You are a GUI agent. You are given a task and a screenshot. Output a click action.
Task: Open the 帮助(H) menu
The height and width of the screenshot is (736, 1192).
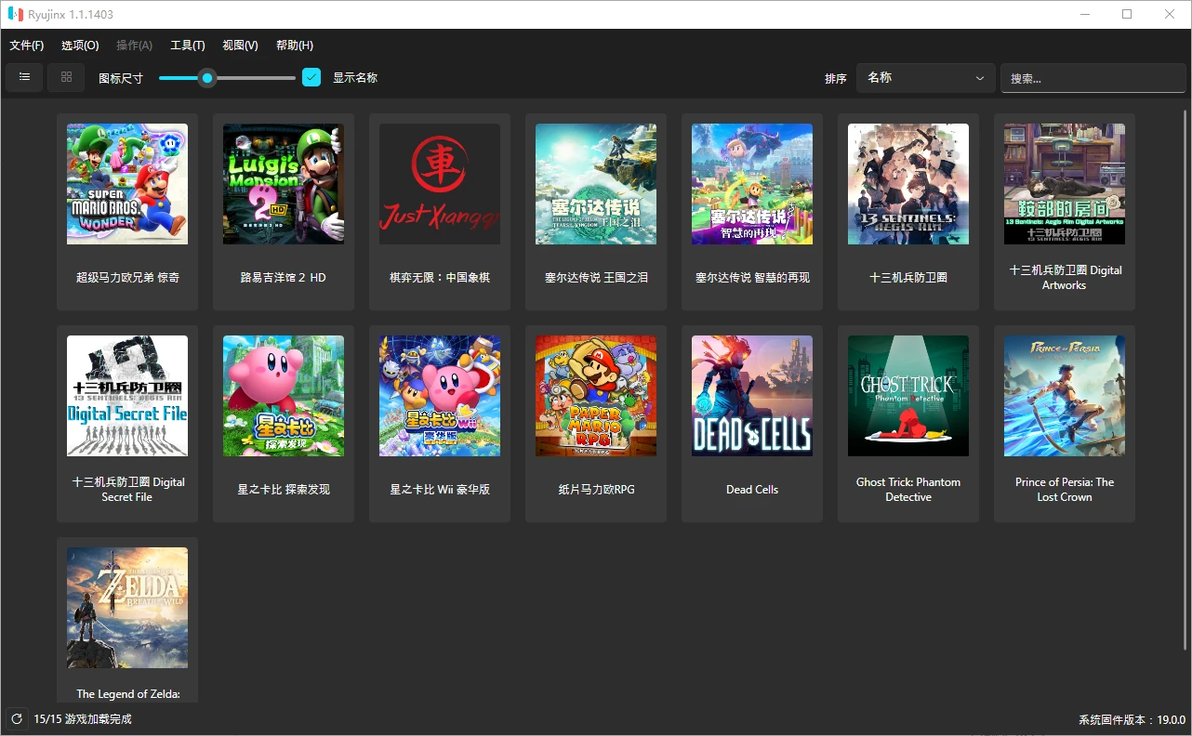(x=294, y=45)
